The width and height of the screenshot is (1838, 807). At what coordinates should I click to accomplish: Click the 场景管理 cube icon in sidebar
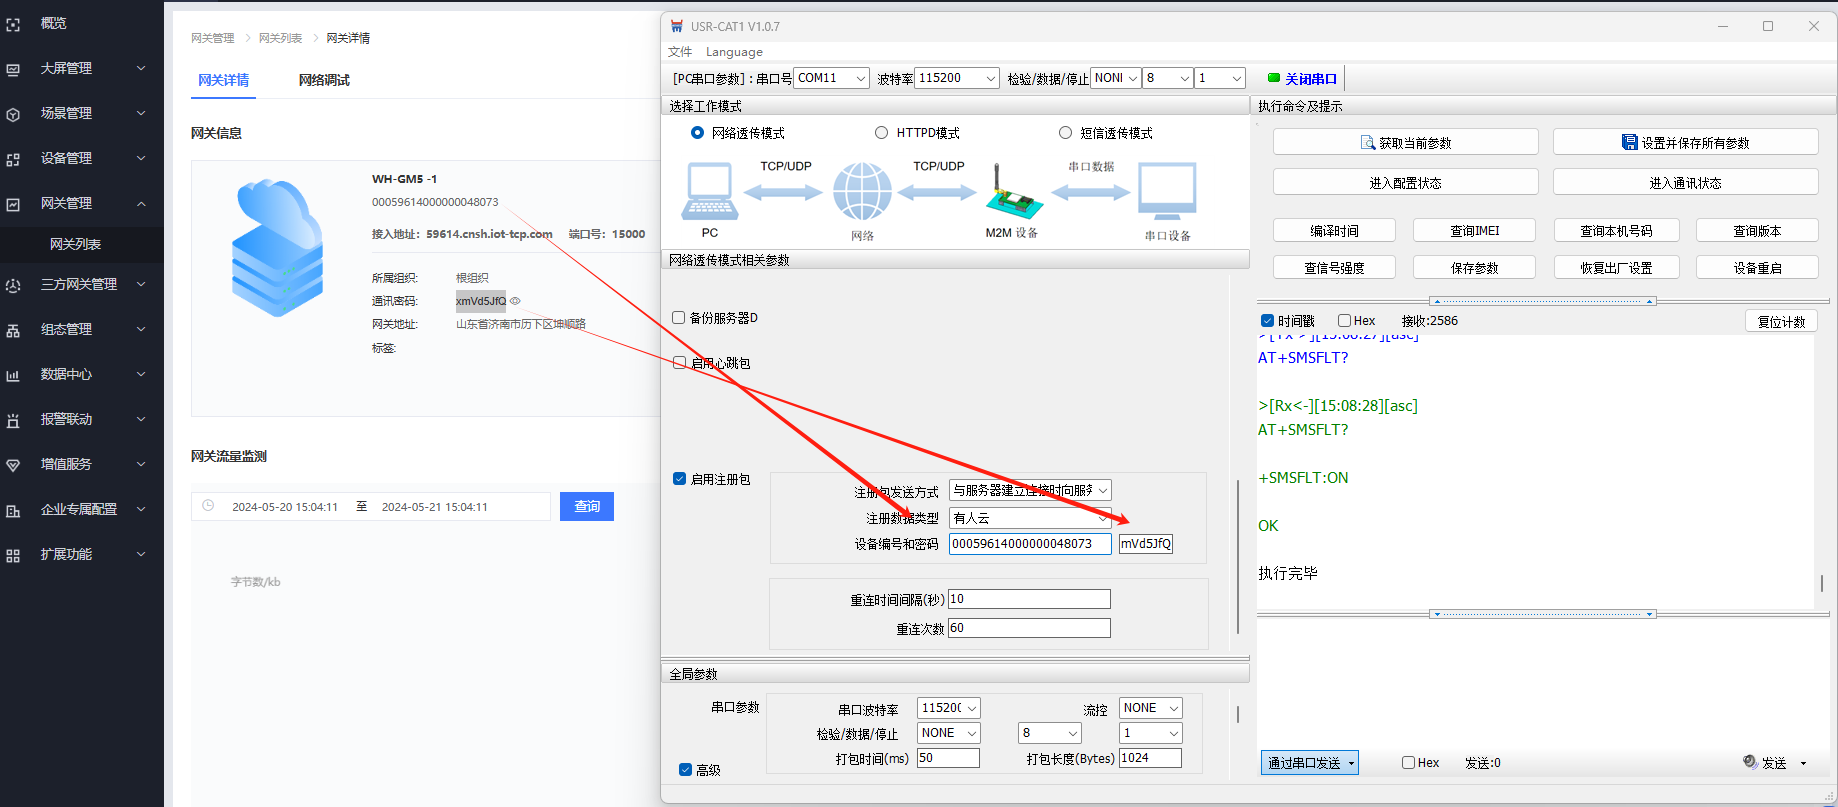13,114
